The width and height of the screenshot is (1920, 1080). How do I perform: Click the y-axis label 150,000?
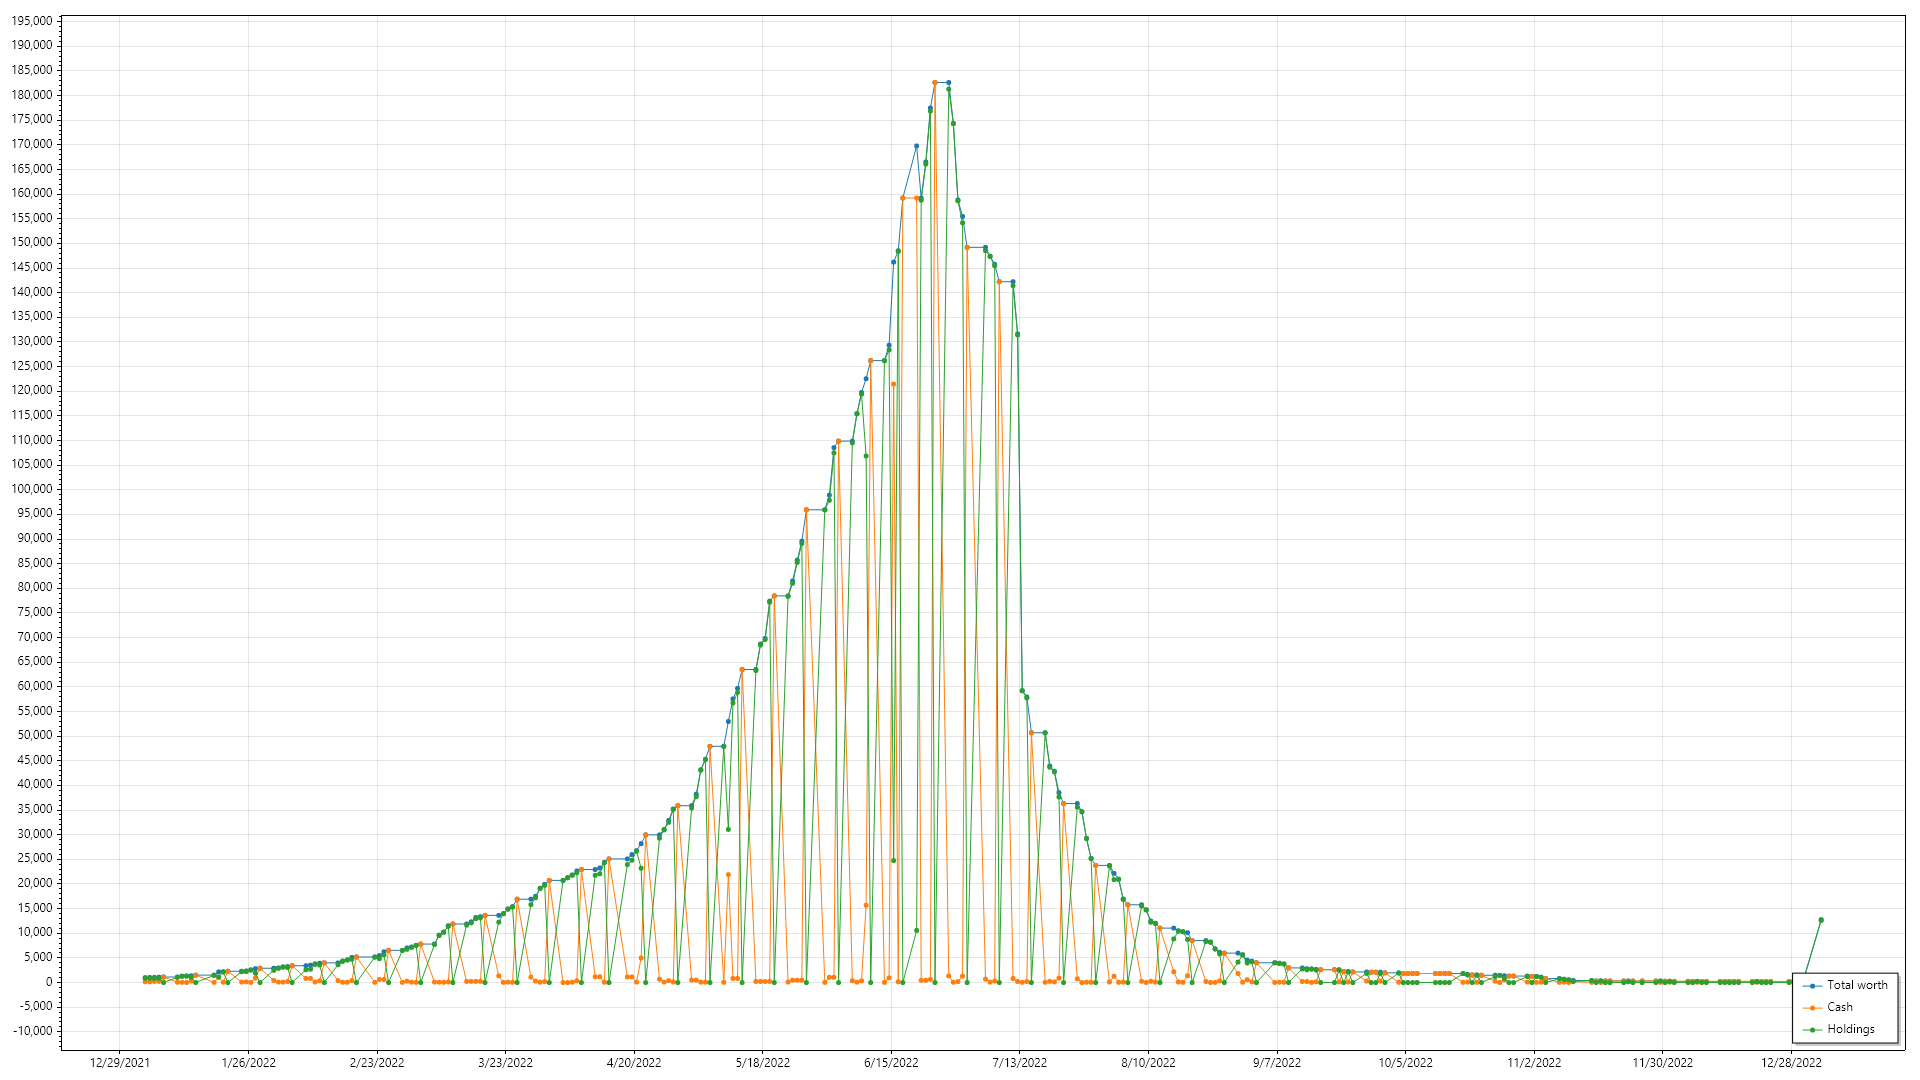[x=31, y=243]
